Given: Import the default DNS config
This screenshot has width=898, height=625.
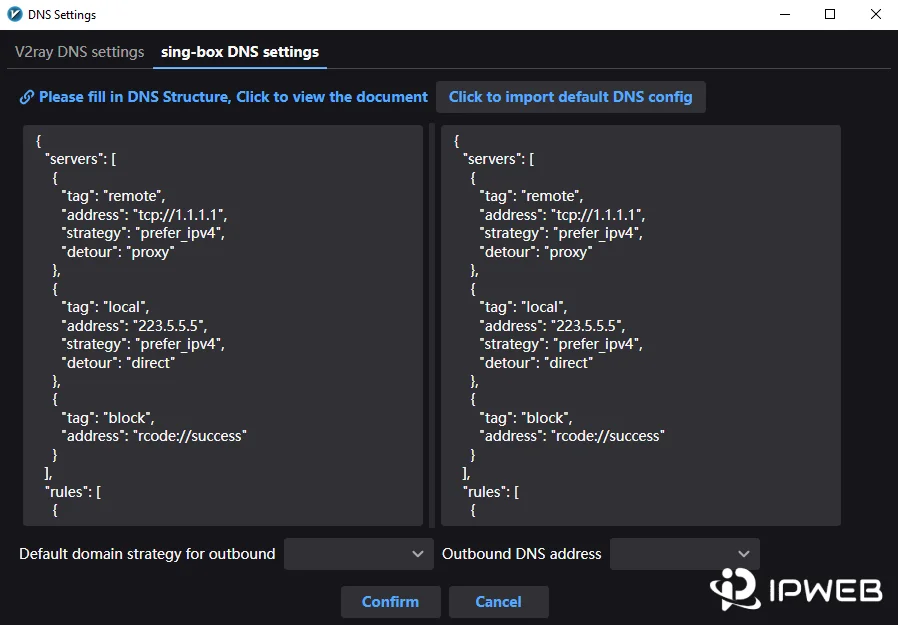Looking at the screenshot, I should pos(570,97).
